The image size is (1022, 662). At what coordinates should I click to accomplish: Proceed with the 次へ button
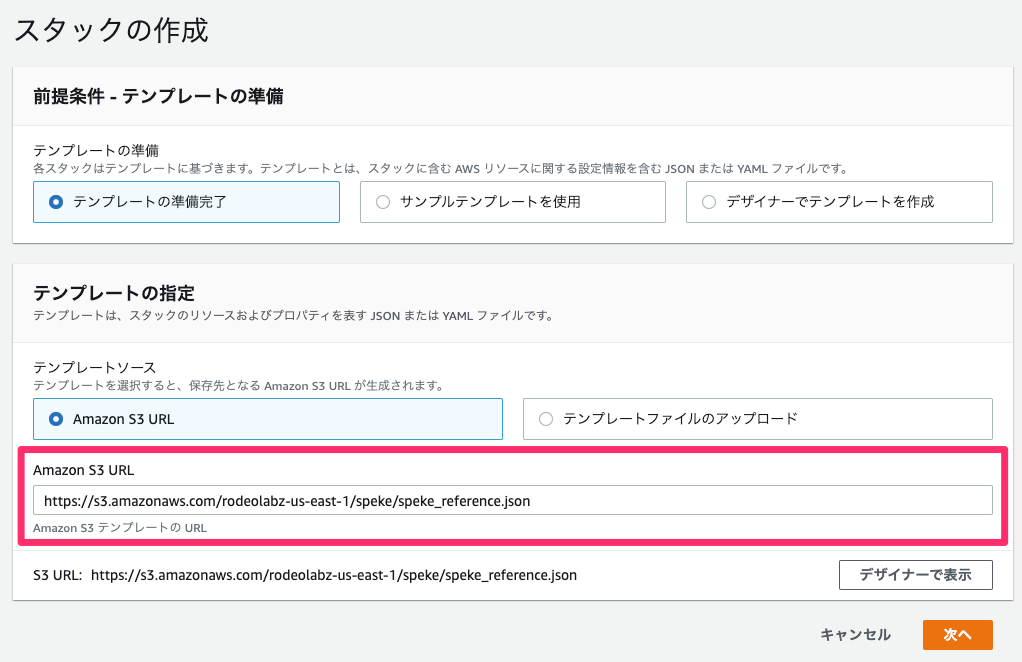(x=957, y=635)
